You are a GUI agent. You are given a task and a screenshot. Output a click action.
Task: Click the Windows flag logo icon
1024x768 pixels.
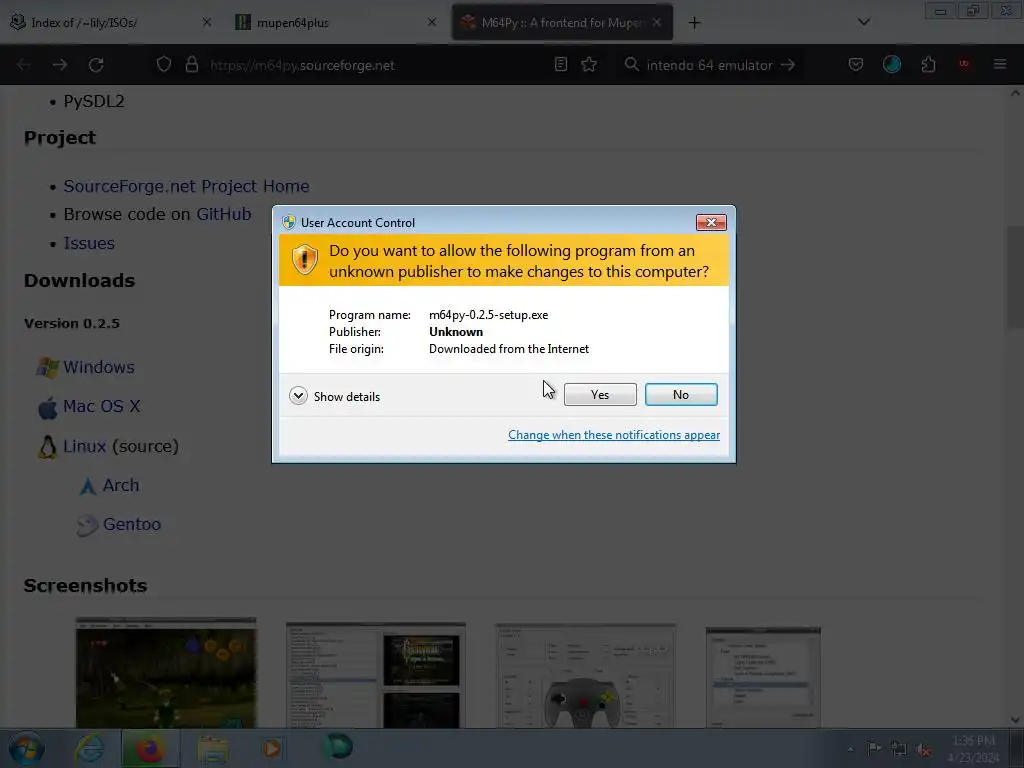tap(47, 368)
